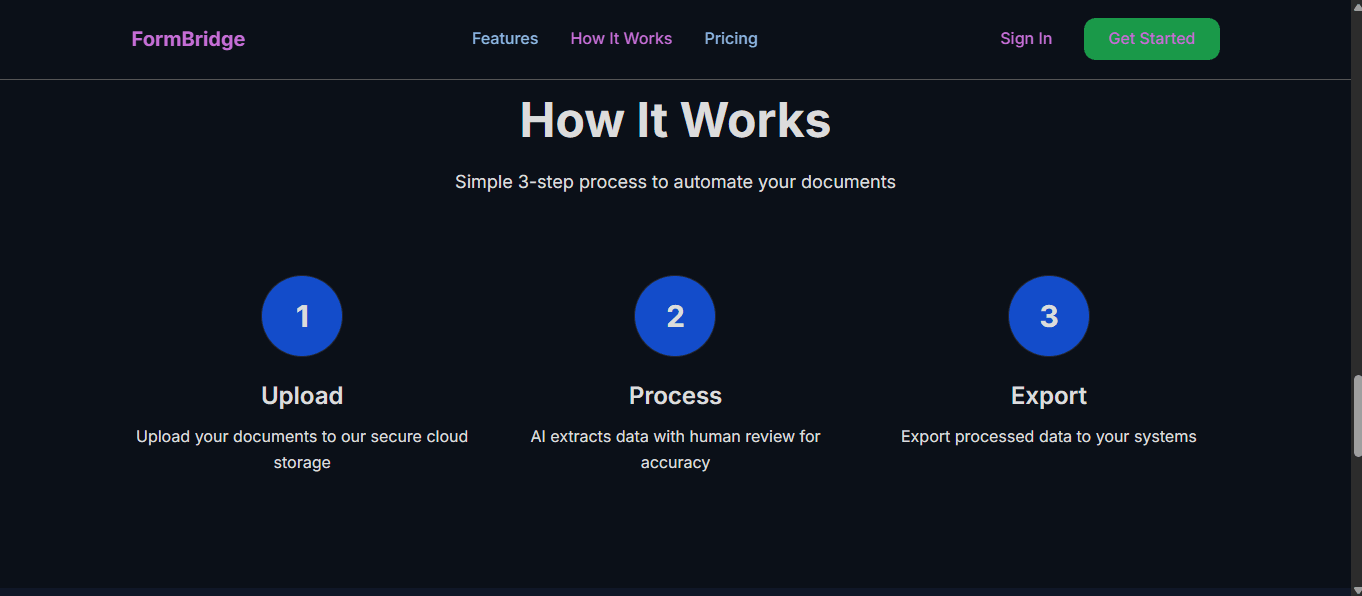Click the step 2 circle
This screenshot has width=1362, height=596.
click(675, 316)
